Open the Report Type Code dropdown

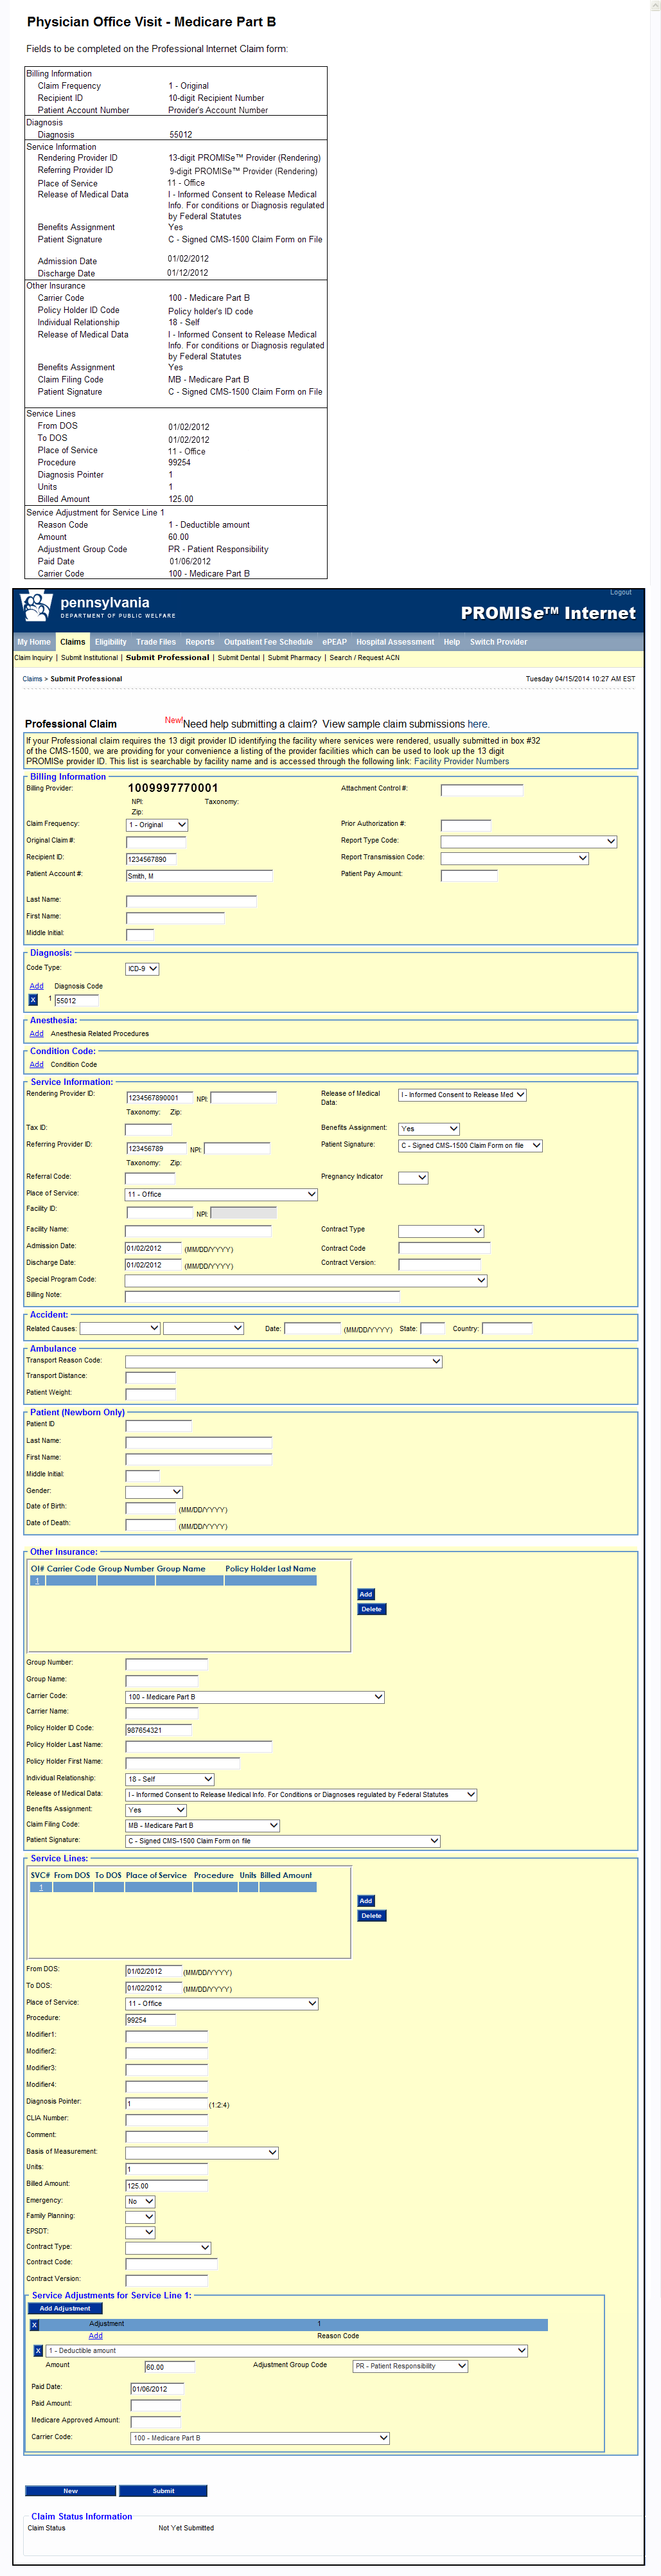pyautogui.click(x=529, y=842)
